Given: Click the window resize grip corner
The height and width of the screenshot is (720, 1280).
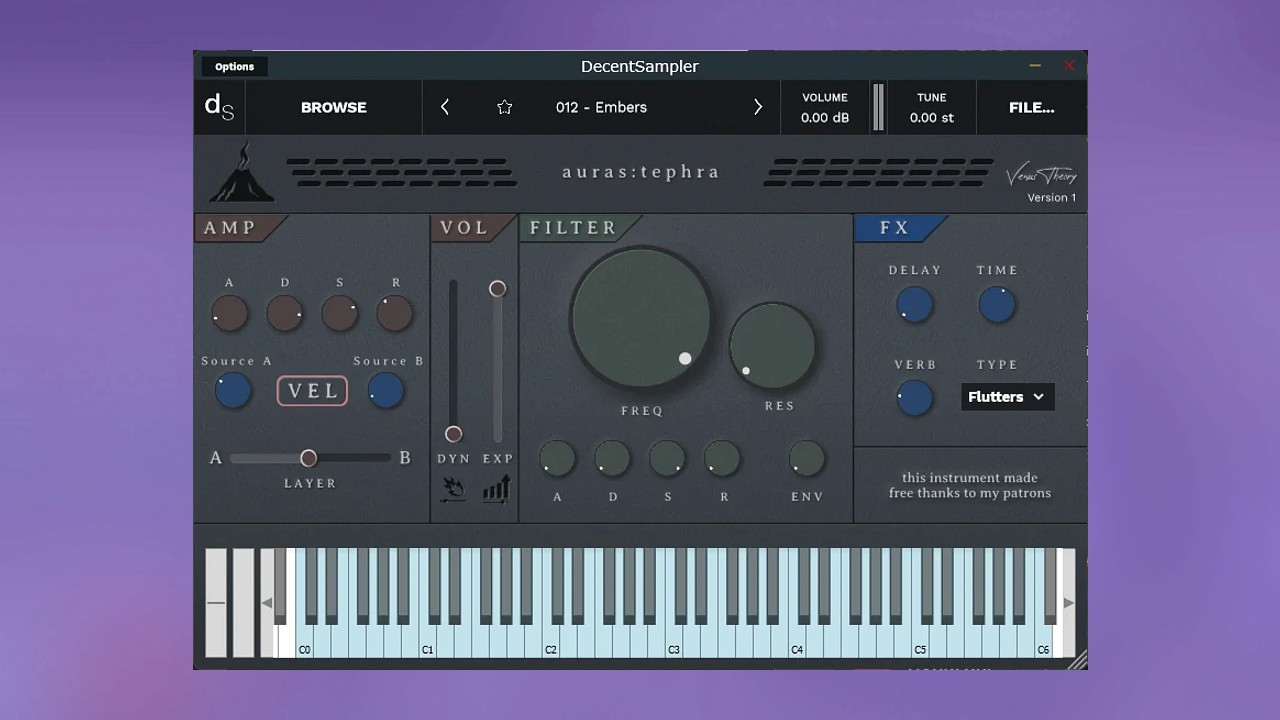Looking at the screenshot, I should (x=1078, y=660).
